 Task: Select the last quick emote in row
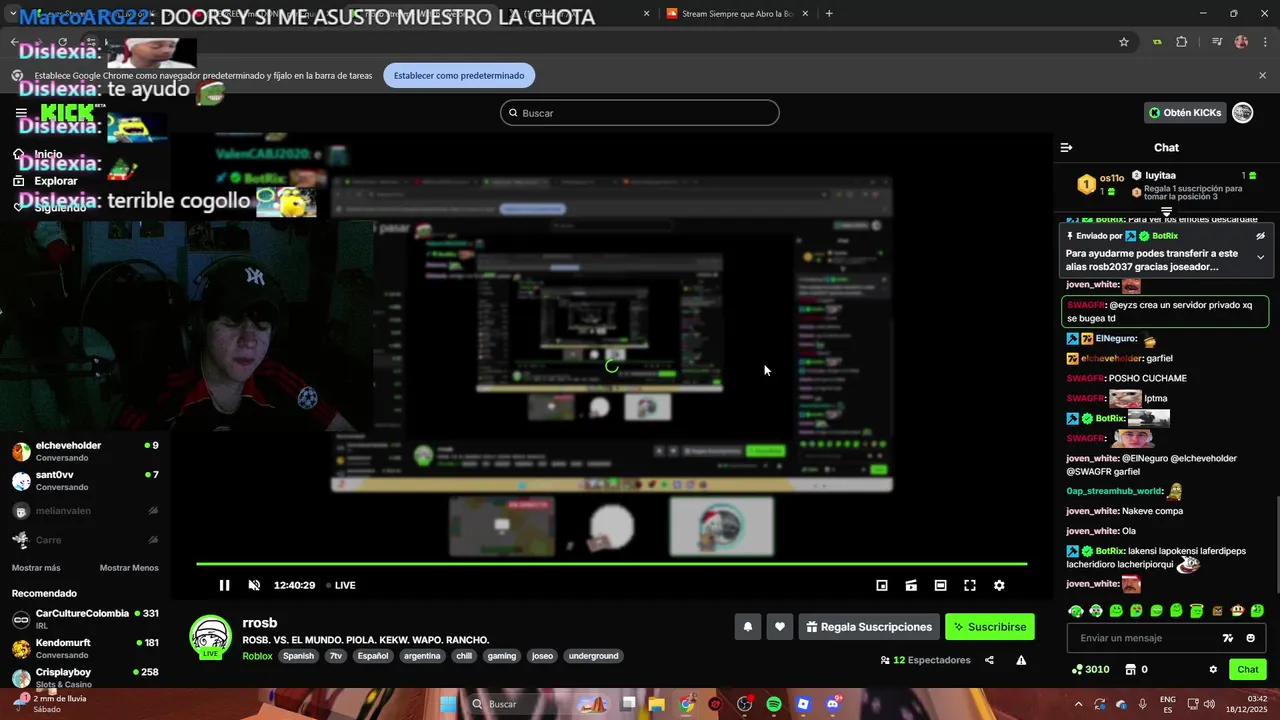point(1257,610)
